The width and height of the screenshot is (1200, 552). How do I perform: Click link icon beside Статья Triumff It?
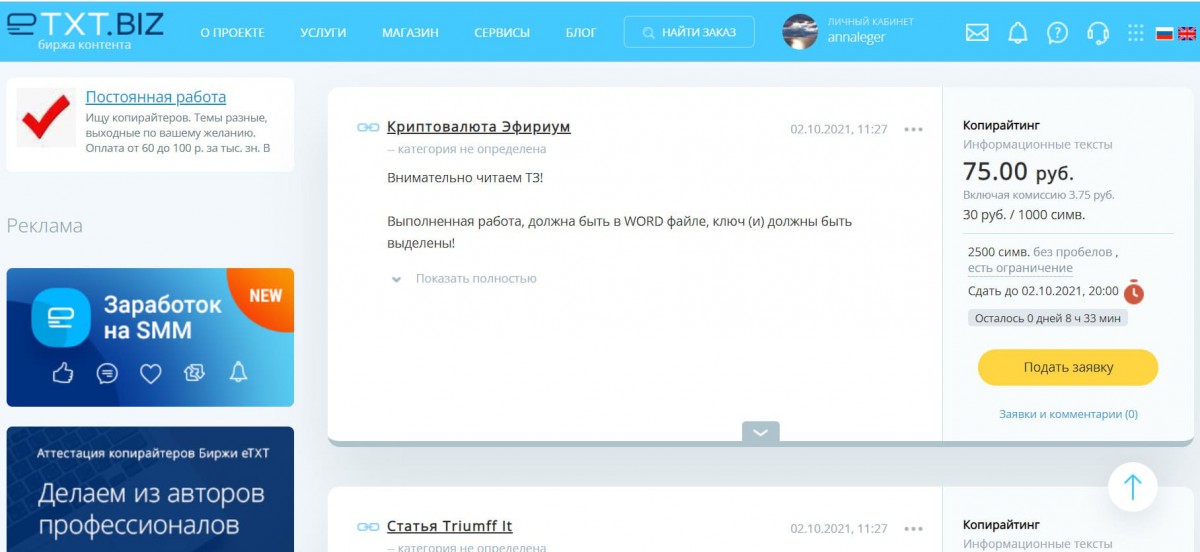pyautogui.click(x=368, y=527)
